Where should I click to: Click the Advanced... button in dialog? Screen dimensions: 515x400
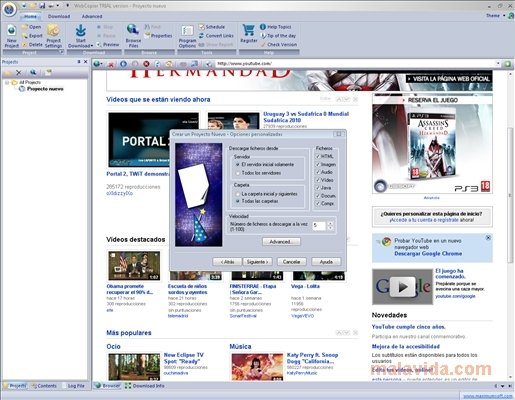click(281, 242)
